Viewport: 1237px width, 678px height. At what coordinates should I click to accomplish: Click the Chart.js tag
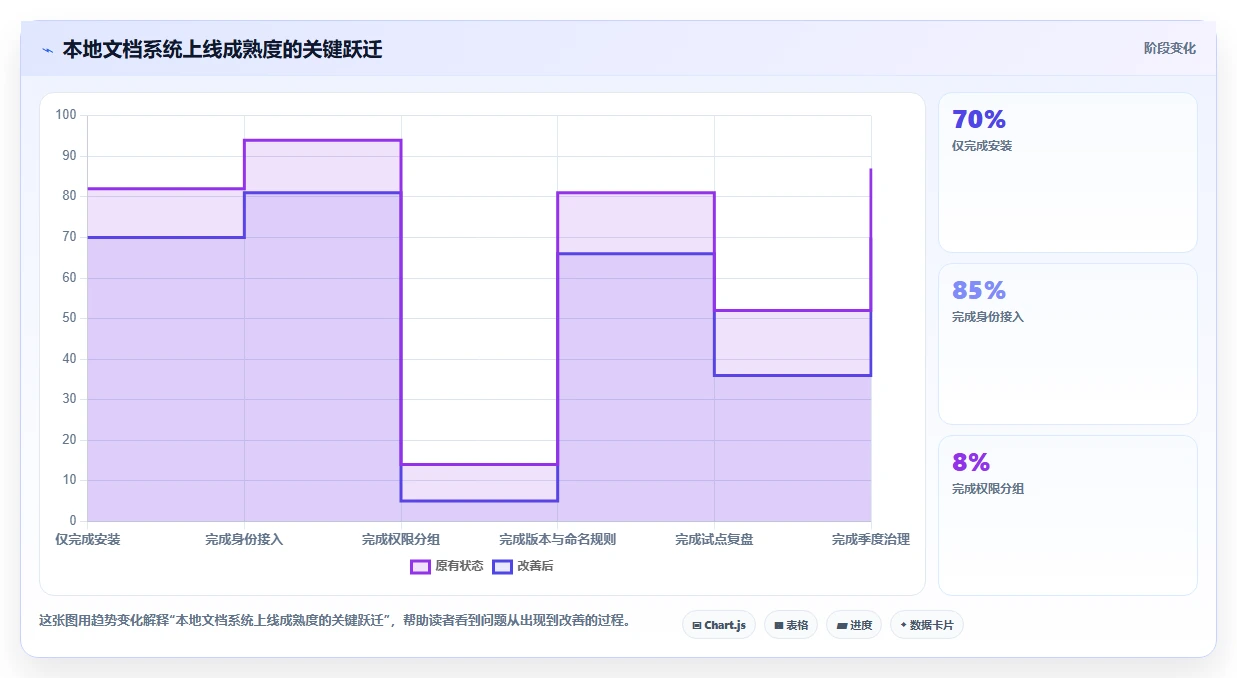[x=719, y=625]
